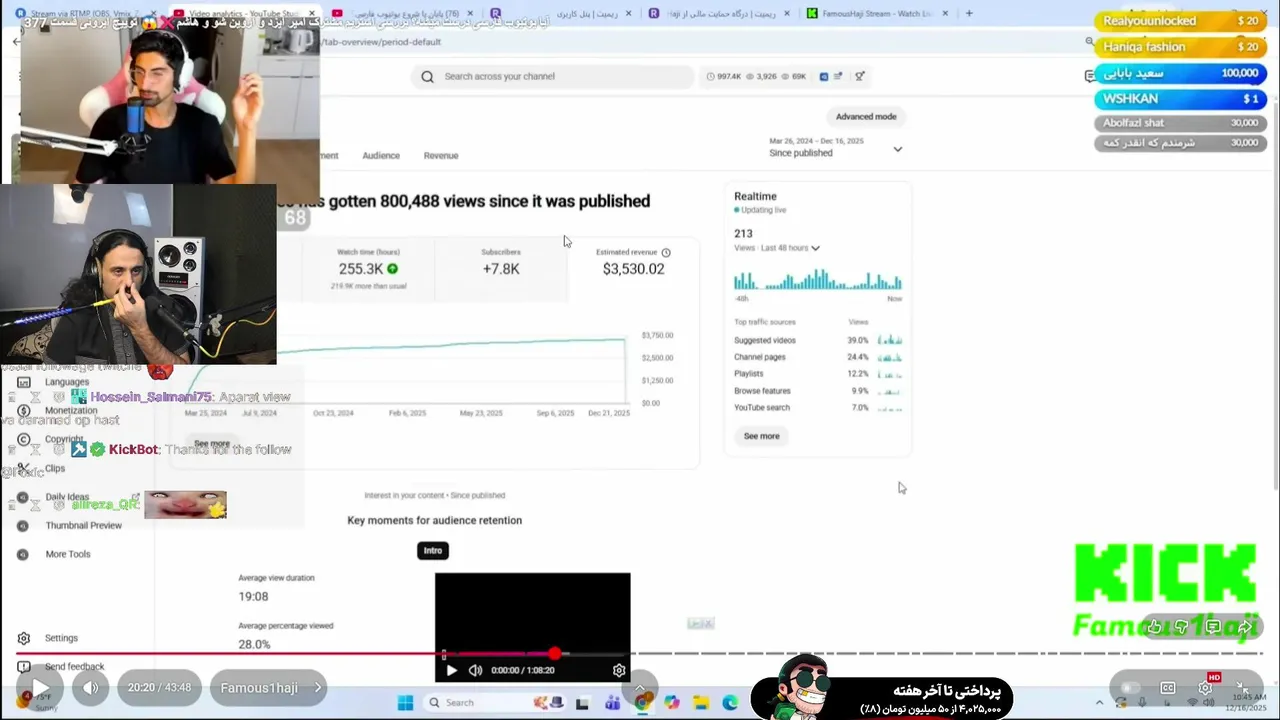Open Languages in the sidebar
1280x720 pixels.
67,382
